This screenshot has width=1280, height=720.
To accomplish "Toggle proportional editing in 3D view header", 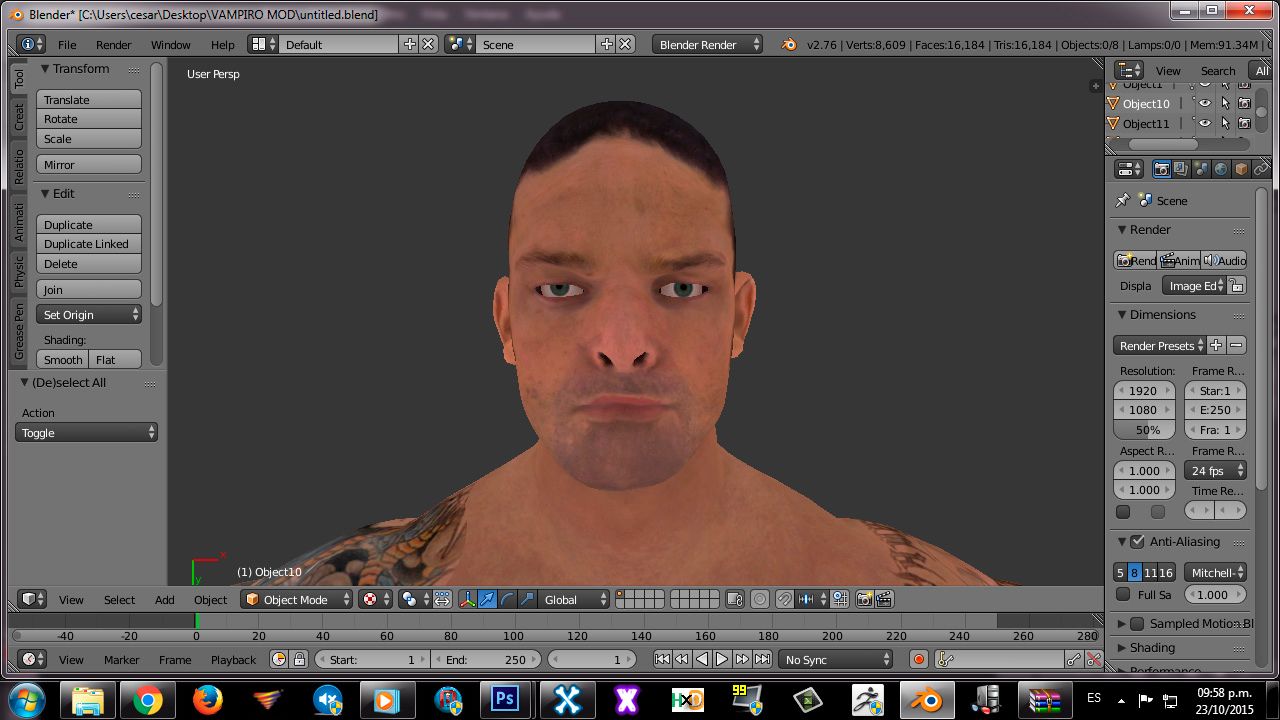I will coord(760,599).
